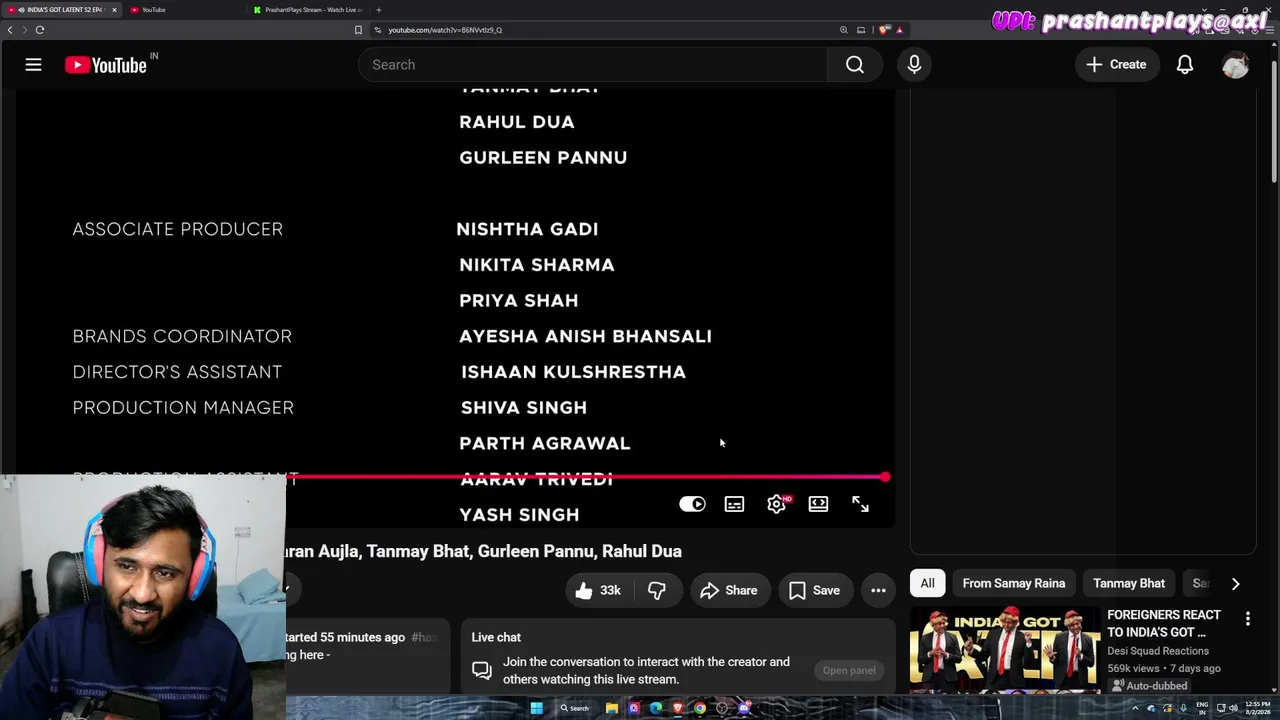Open the Live chat conversation icon
The width and height of the screenshot is (1280, 720).
pyautogui.click(x=482, y=670)
